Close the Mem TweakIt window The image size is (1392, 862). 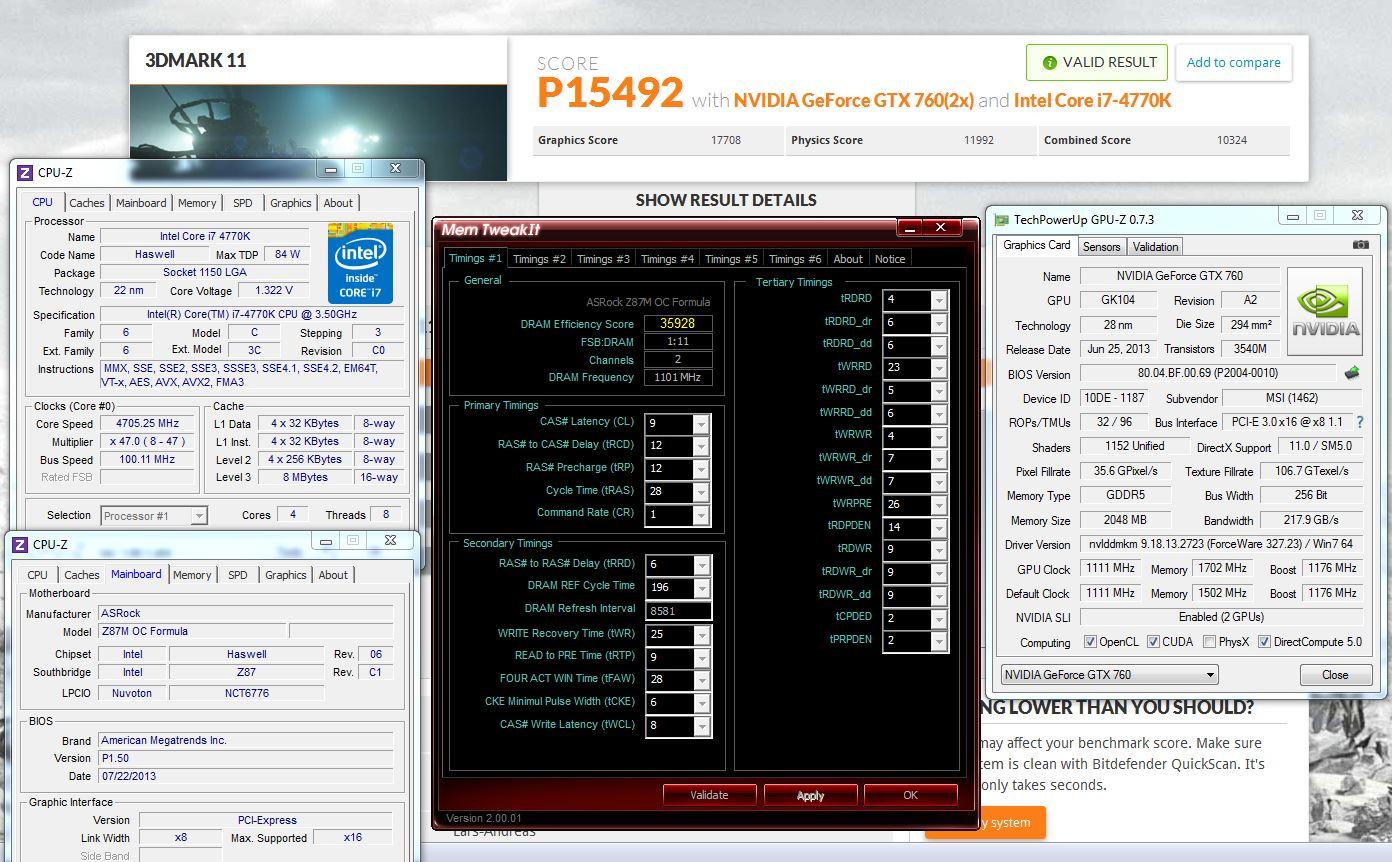pos(941,228)
